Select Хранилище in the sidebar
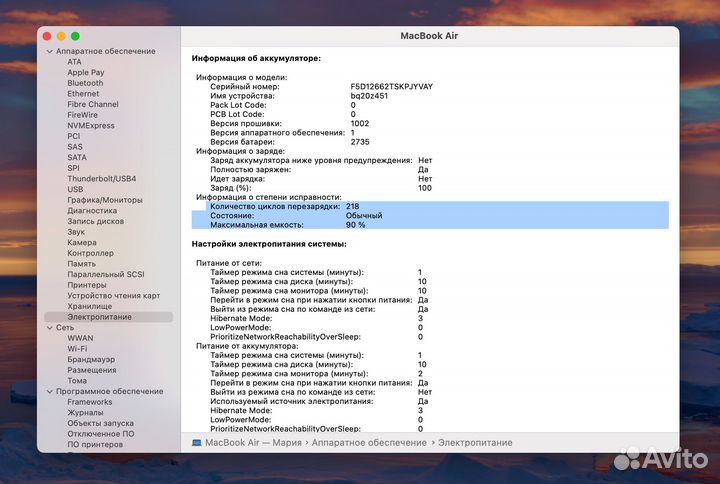The height and width of the screenshot is (484, 720). (x=90, y=306)
